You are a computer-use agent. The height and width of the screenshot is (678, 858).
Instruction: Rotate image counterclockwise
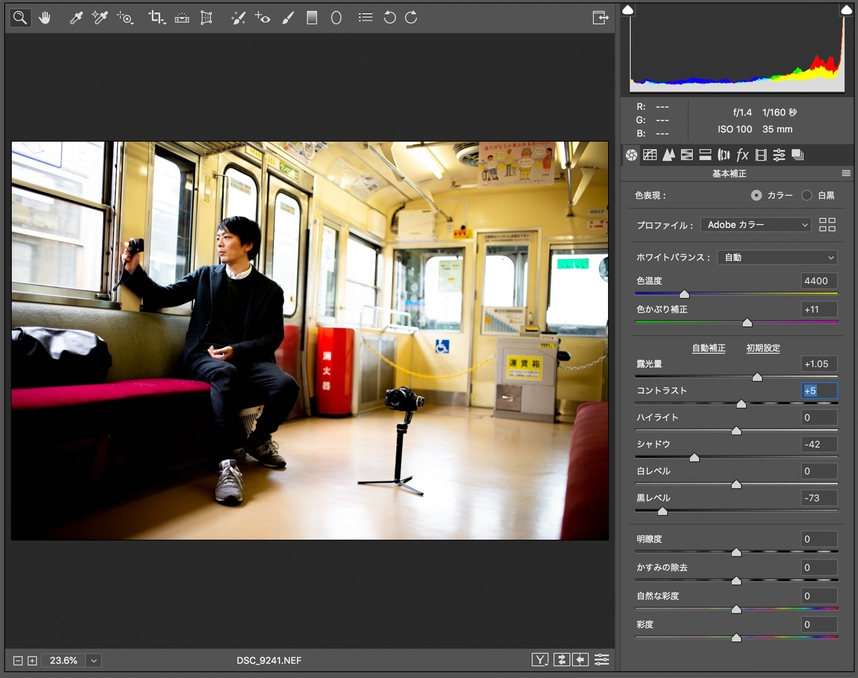pyautogui.click(x=389, y=18)
